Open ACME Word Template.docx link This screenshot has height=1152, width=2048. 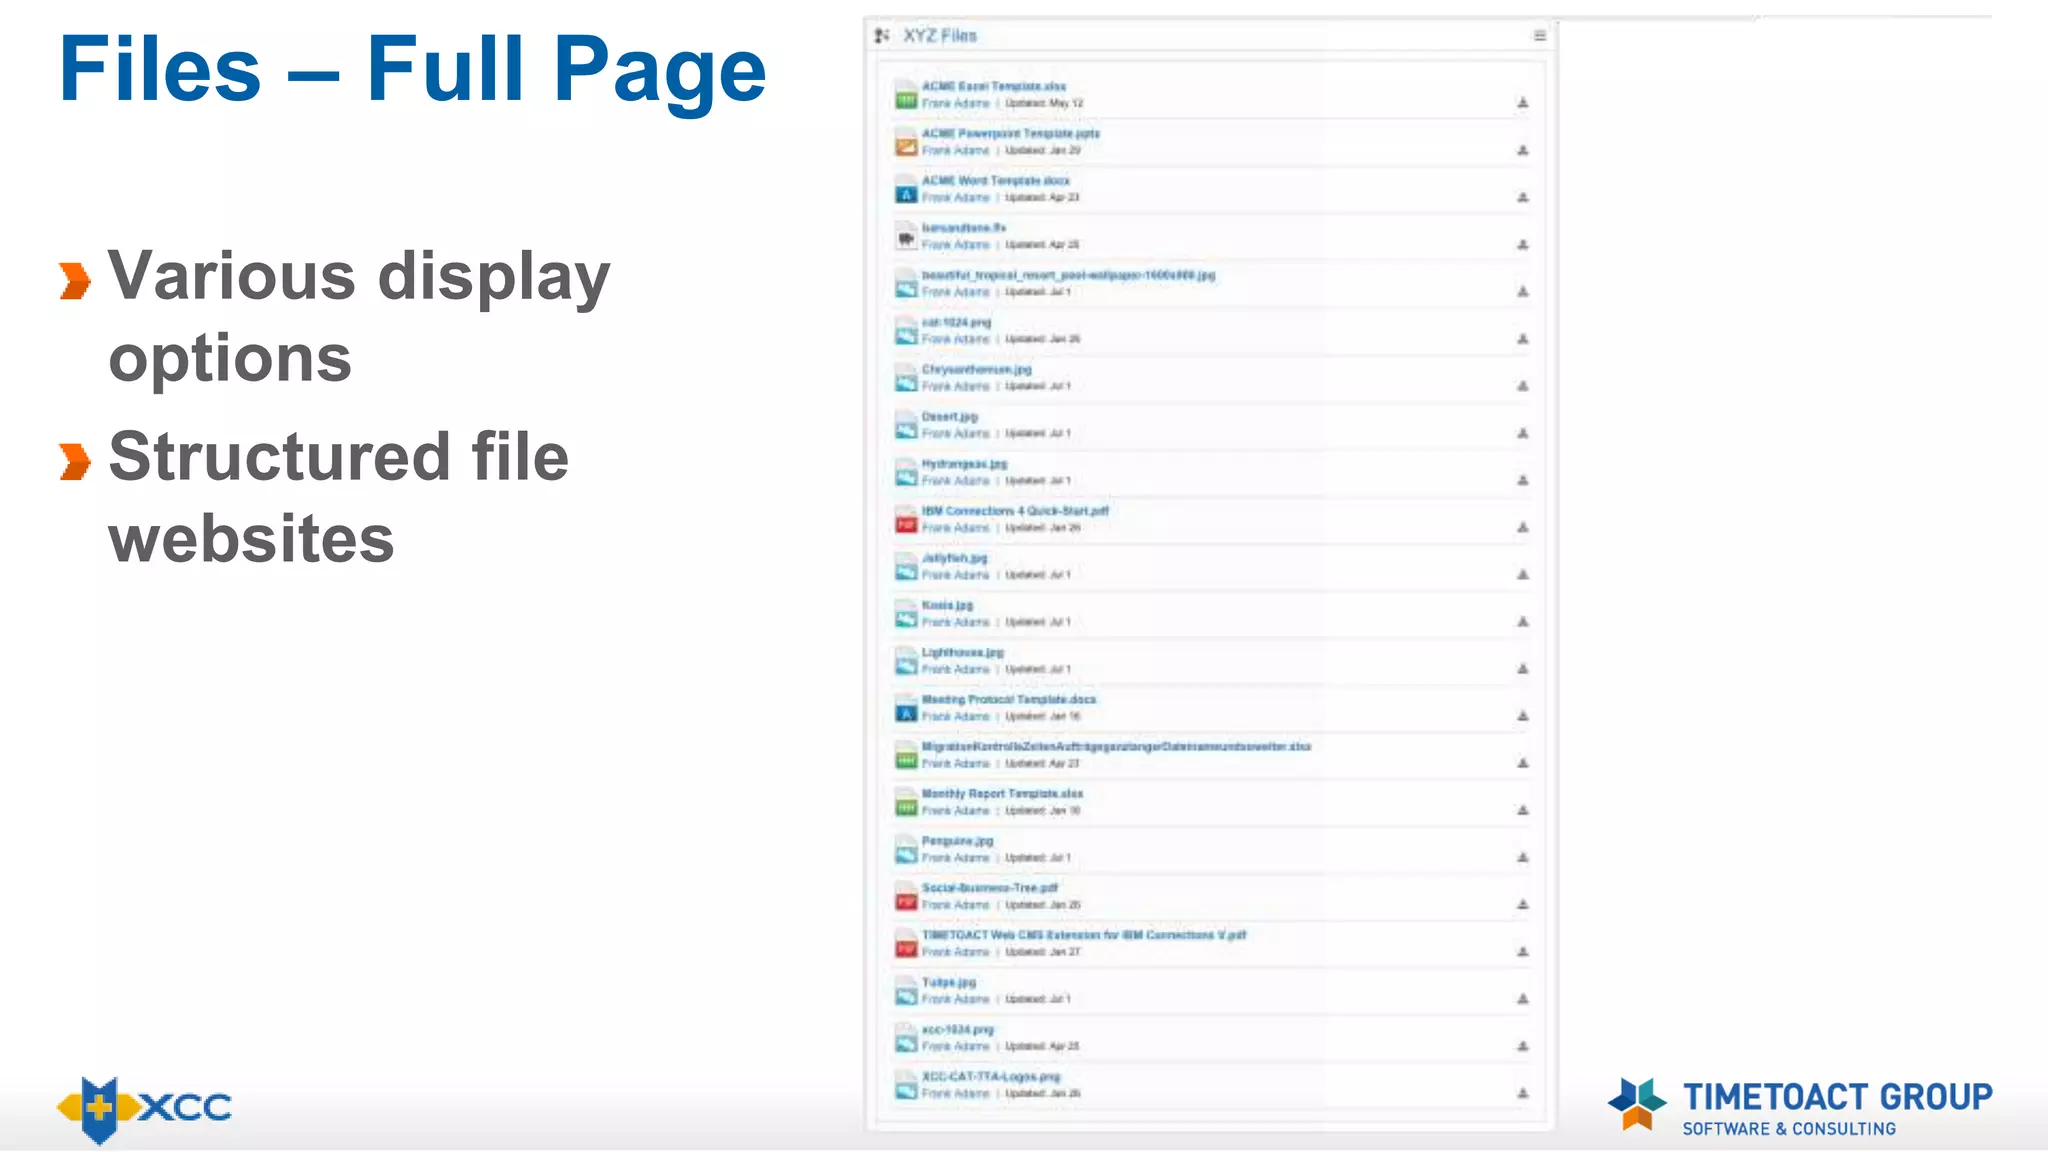pyautogui.click(x=996, y=181)
